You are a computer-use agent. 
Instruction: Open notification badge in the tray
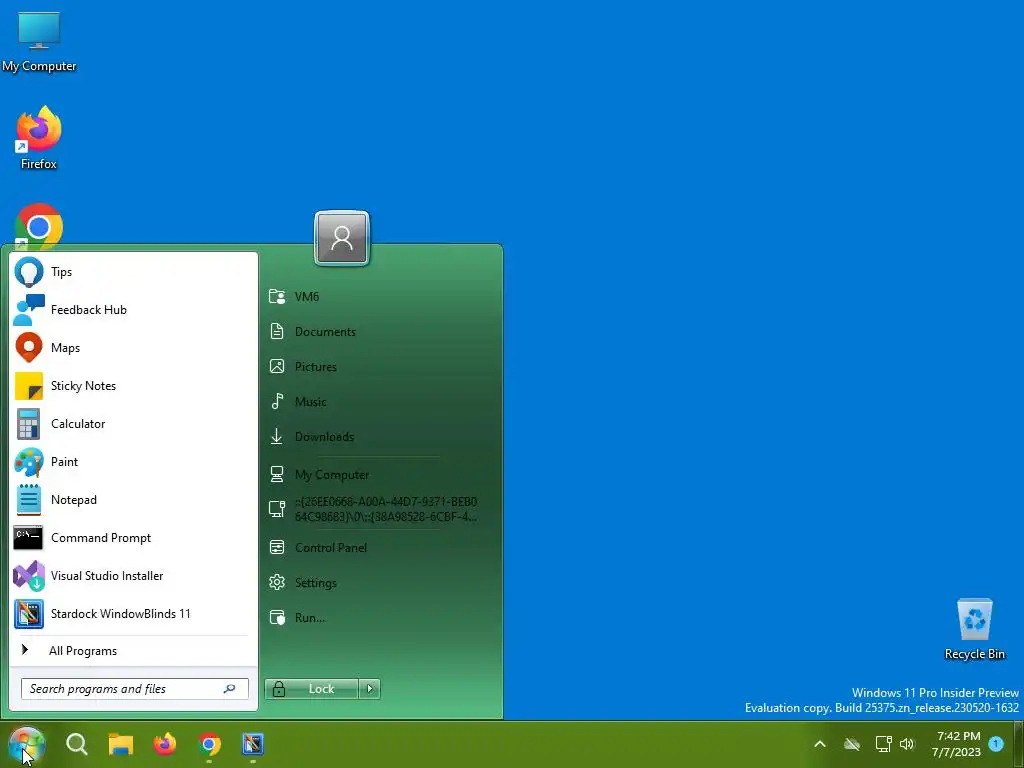[x=996, y=744]
